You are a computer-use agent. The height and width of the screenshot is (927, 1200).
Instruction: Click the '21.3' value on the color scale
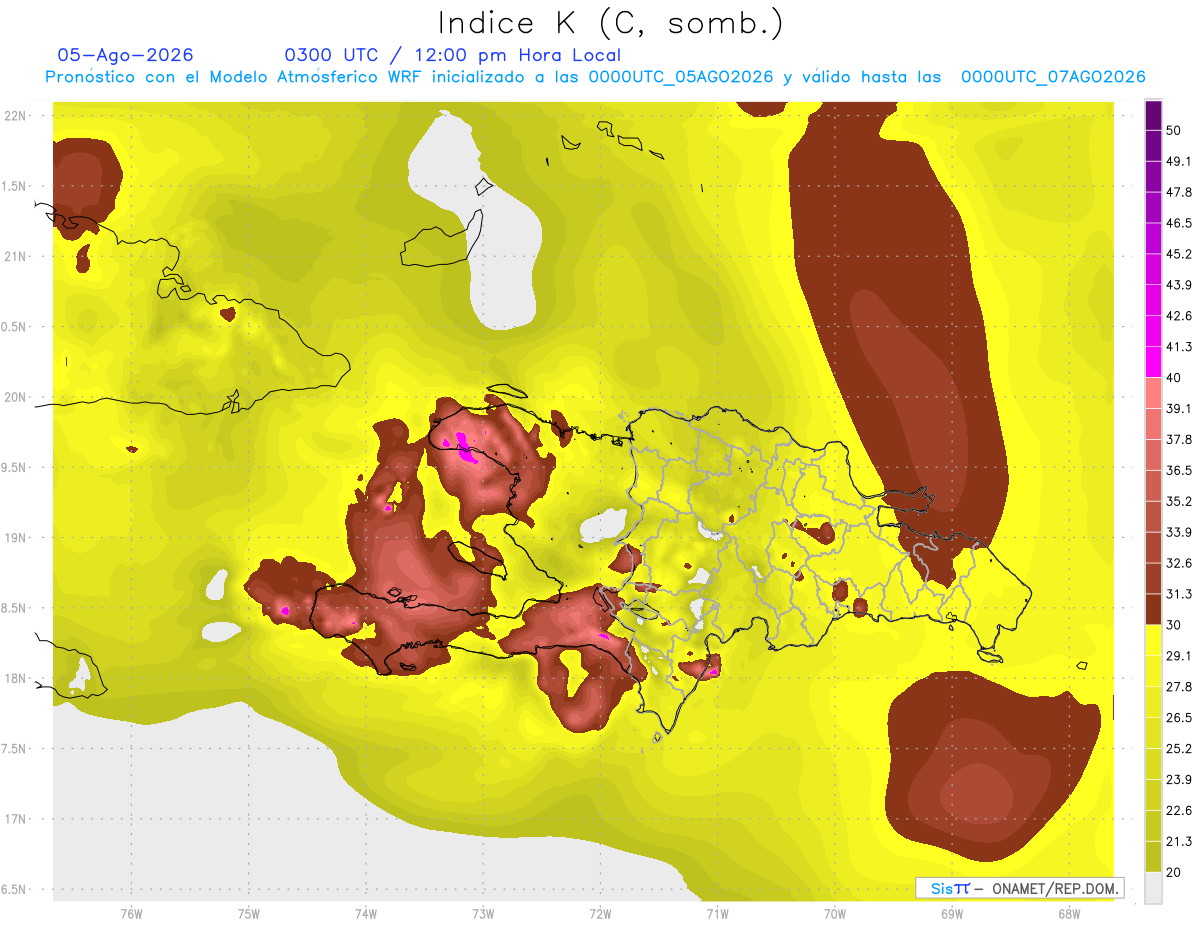click(x=1179, y=842)
